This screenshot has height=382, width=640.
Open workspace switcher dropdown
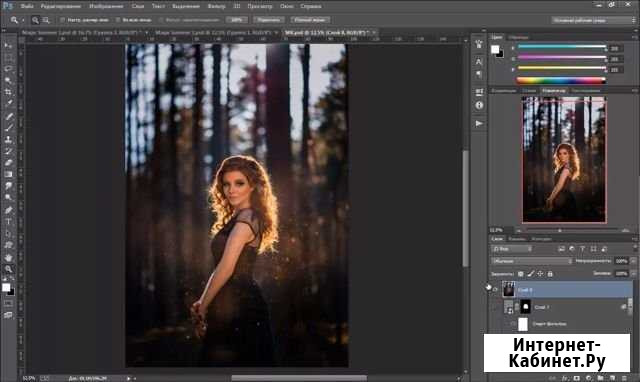[x=594, y=20]
